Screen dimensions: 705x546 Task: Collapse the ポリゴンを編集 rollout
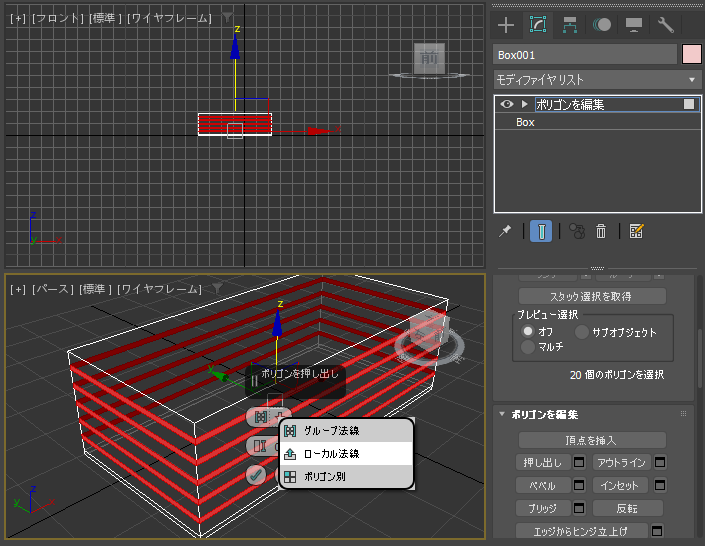502,414
